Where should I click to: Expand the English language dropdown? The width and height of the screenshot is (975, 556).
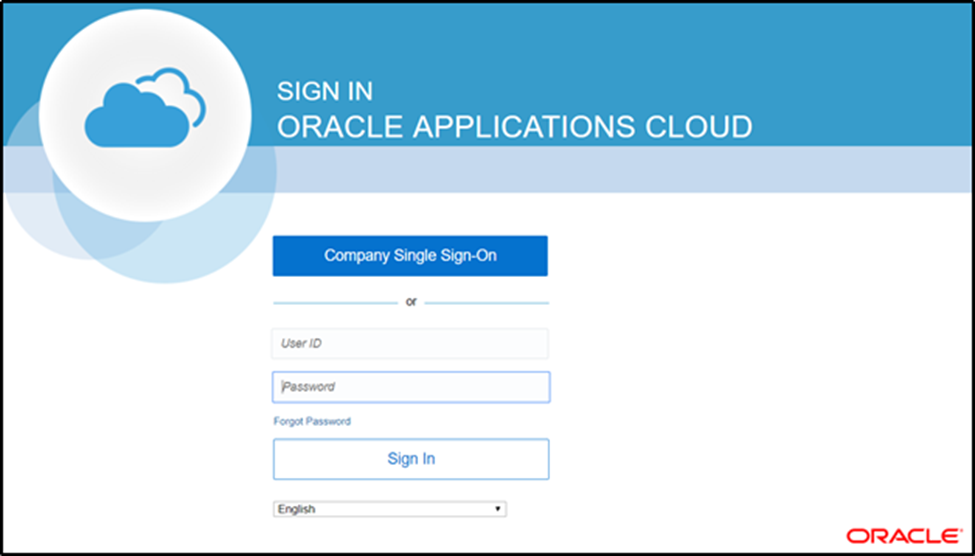390,509
